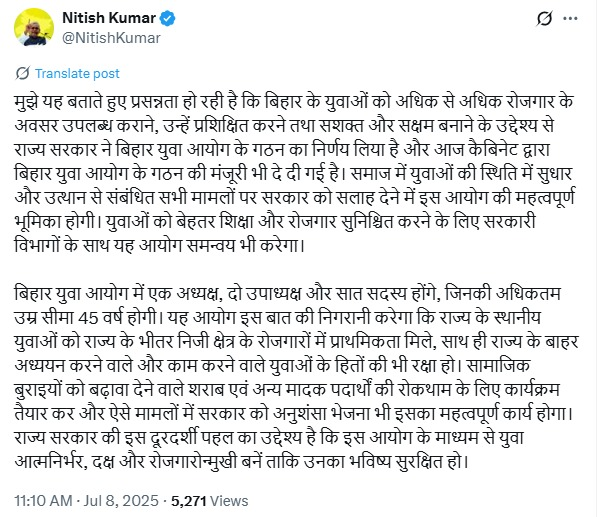Click the blue verified badge

pyautogui.click(x=168, y=18)
